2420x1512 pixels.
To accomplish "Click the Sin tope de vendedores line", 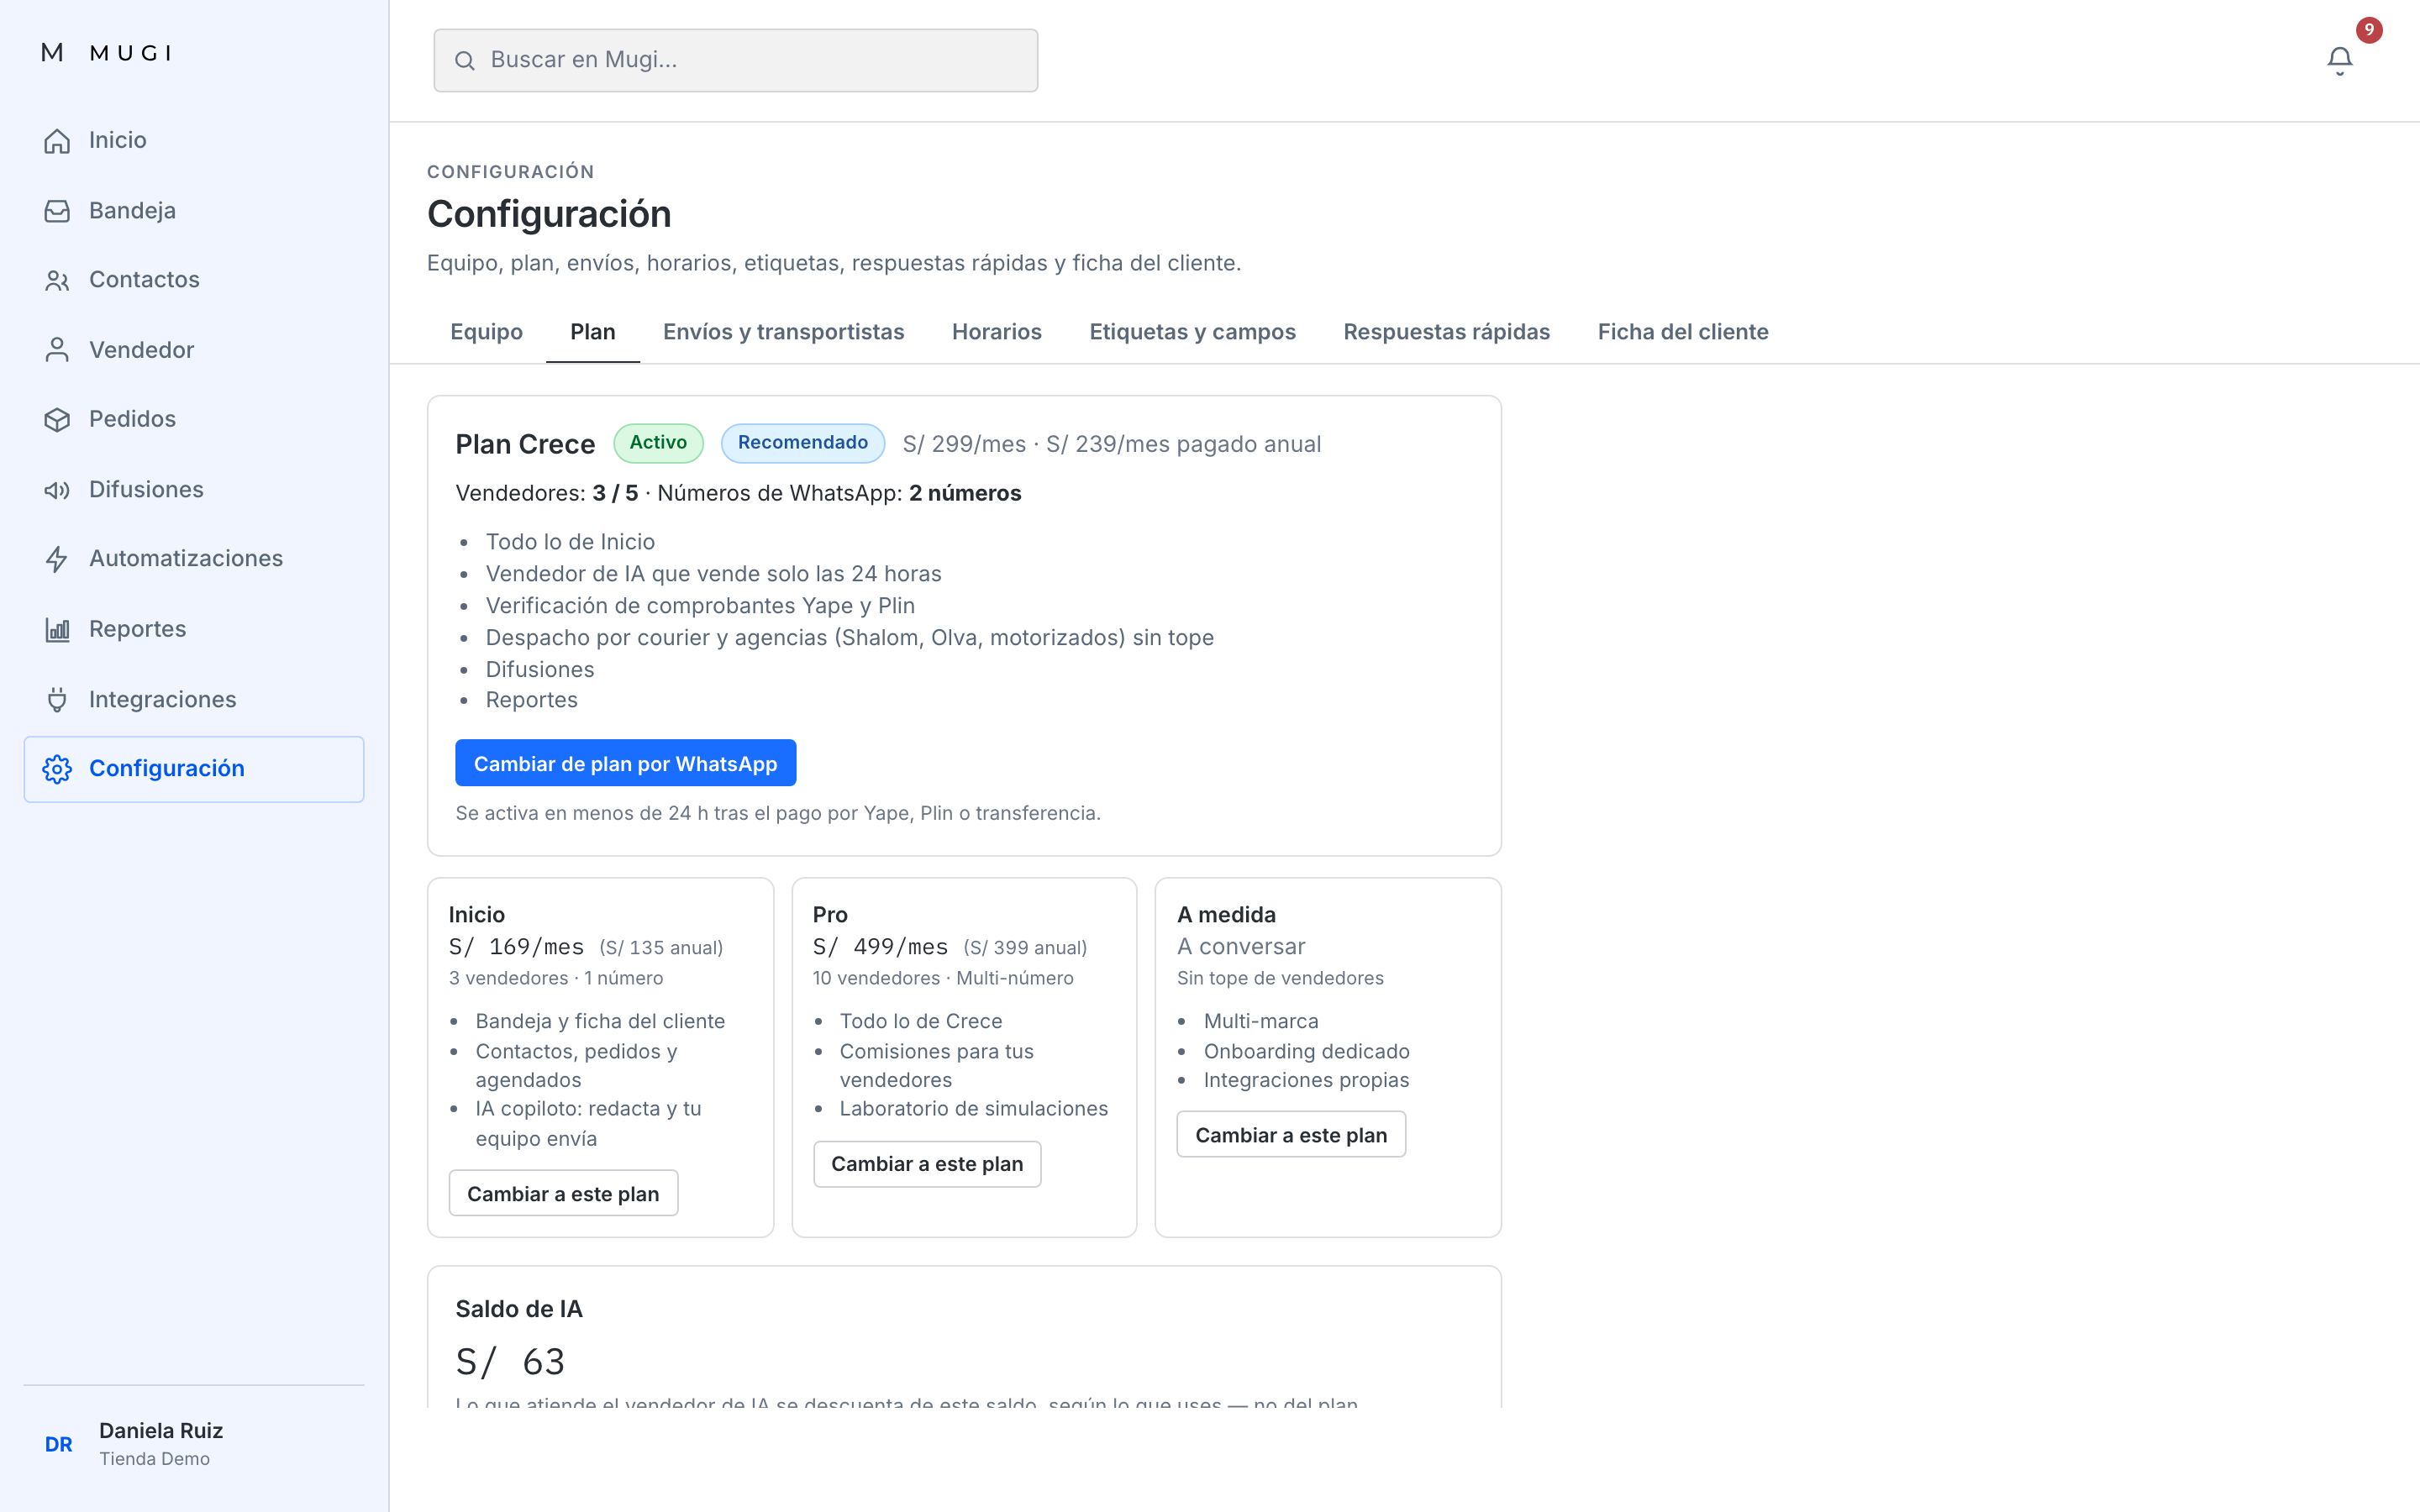I will pos(1280,978).
